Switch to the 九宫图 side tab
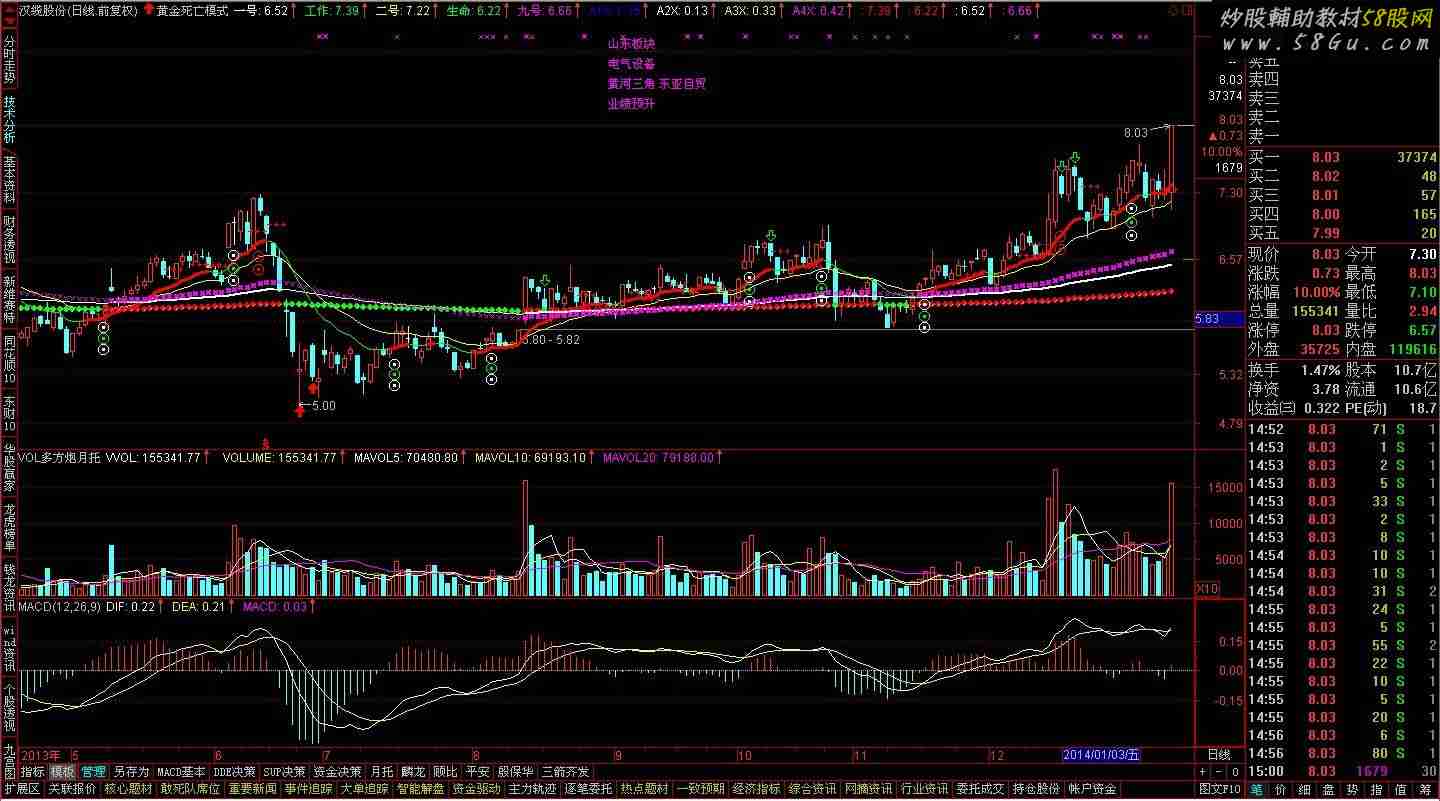Viewport: 1440px width, 801px height. 9,761
